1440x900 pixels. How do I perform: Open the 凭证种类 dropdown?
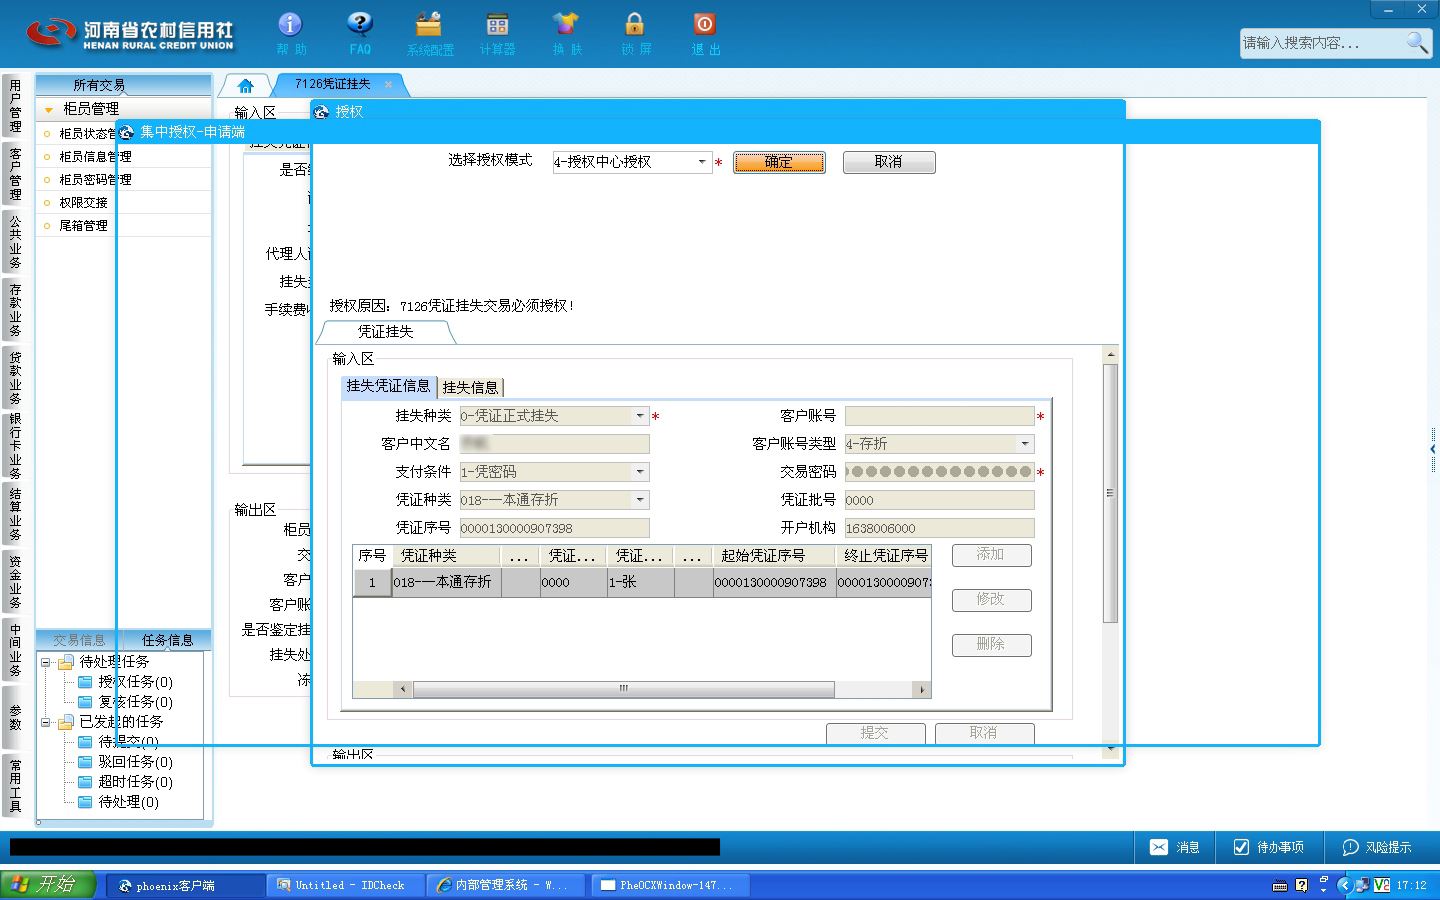640,500
